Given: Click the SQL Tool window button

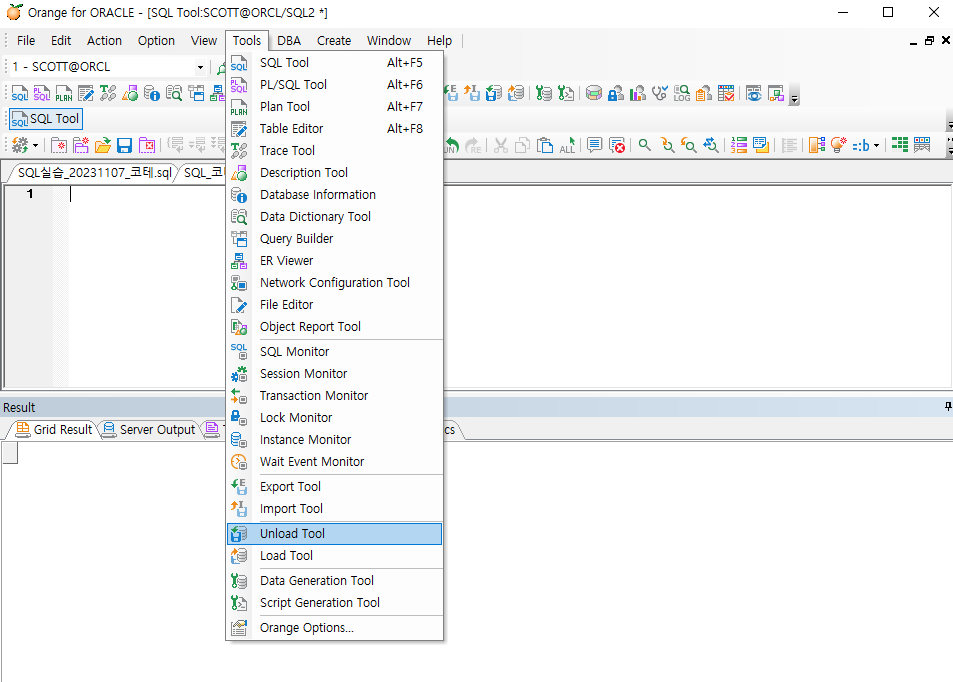Looking at the screenshot, I should pos(46,119).
